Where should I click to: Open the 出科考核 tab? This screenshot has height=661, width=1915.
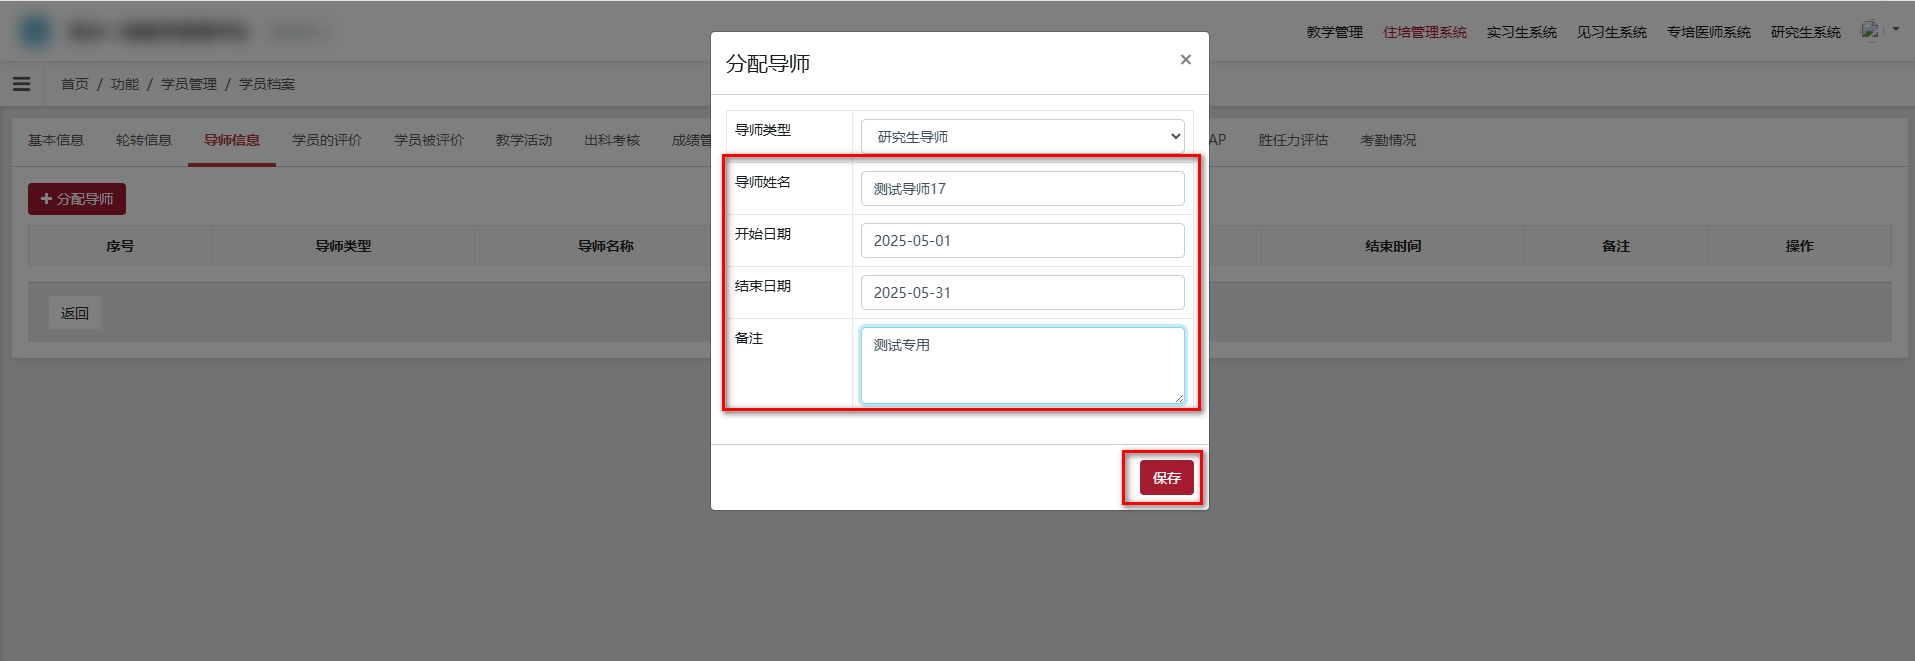(612, 140)
